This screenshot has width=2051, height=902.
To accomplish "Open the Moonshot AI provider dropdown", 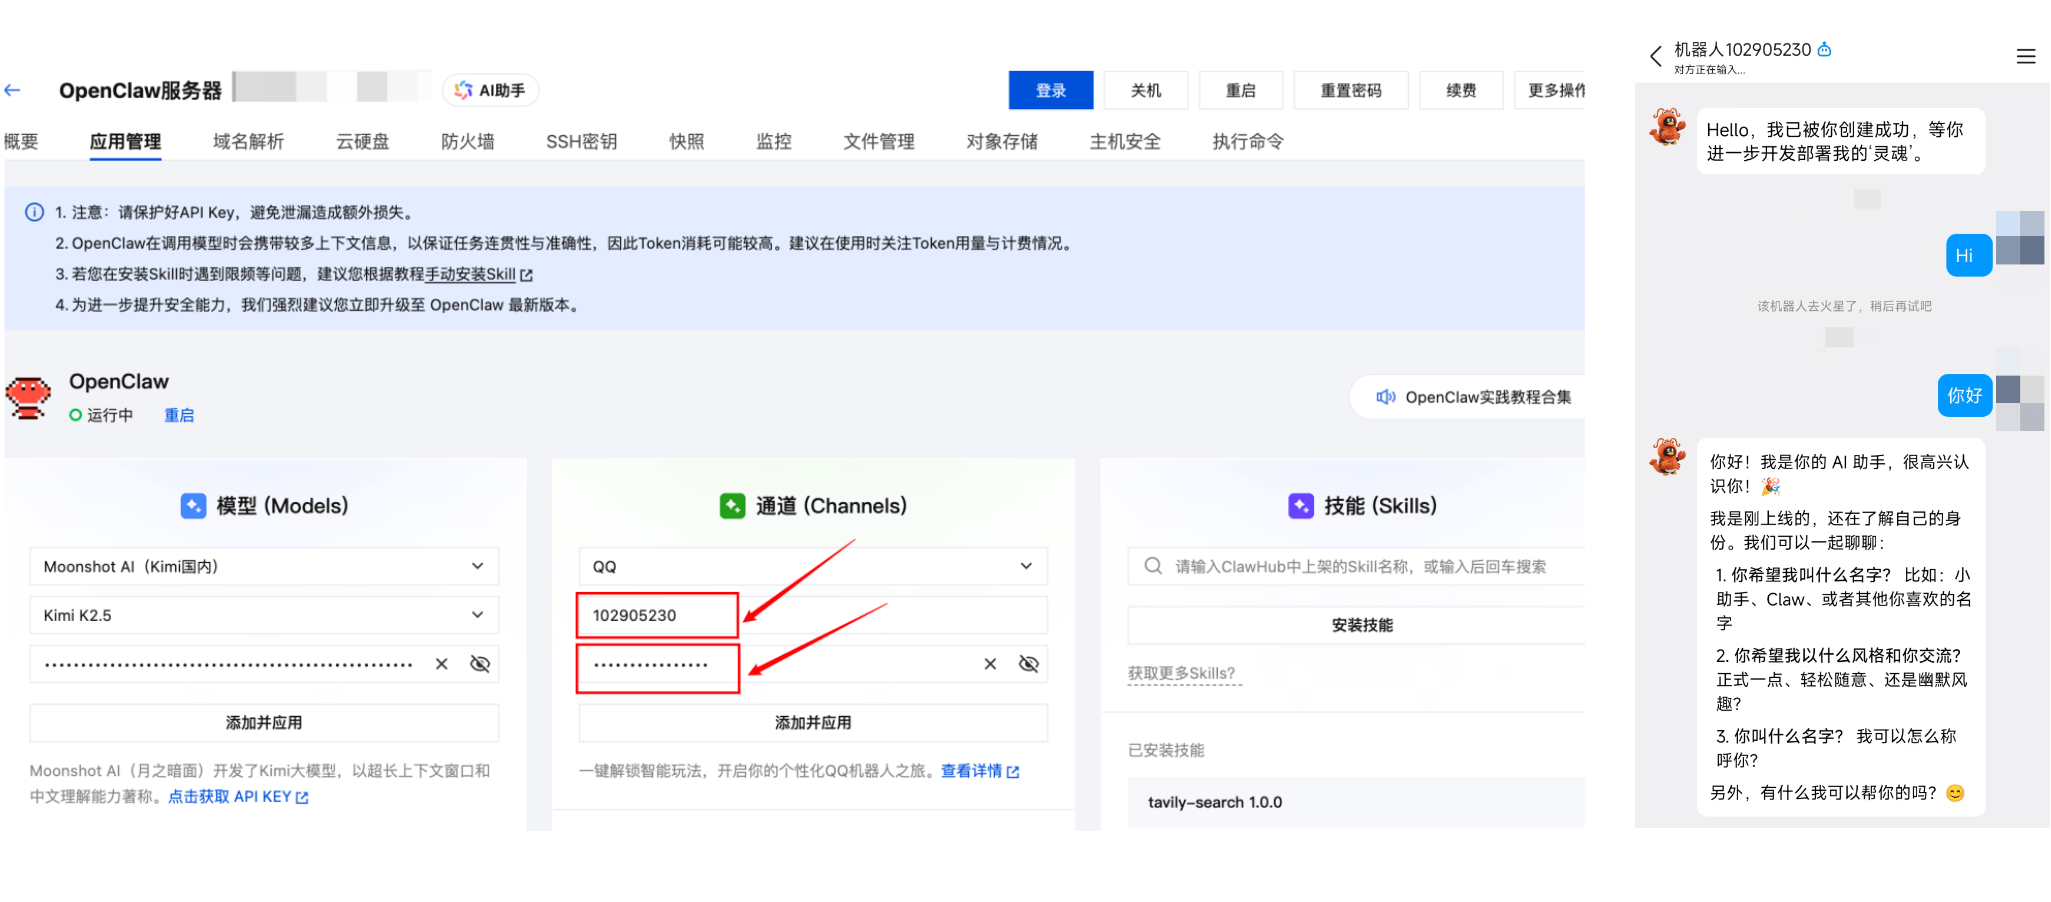I will coord(264,566).
